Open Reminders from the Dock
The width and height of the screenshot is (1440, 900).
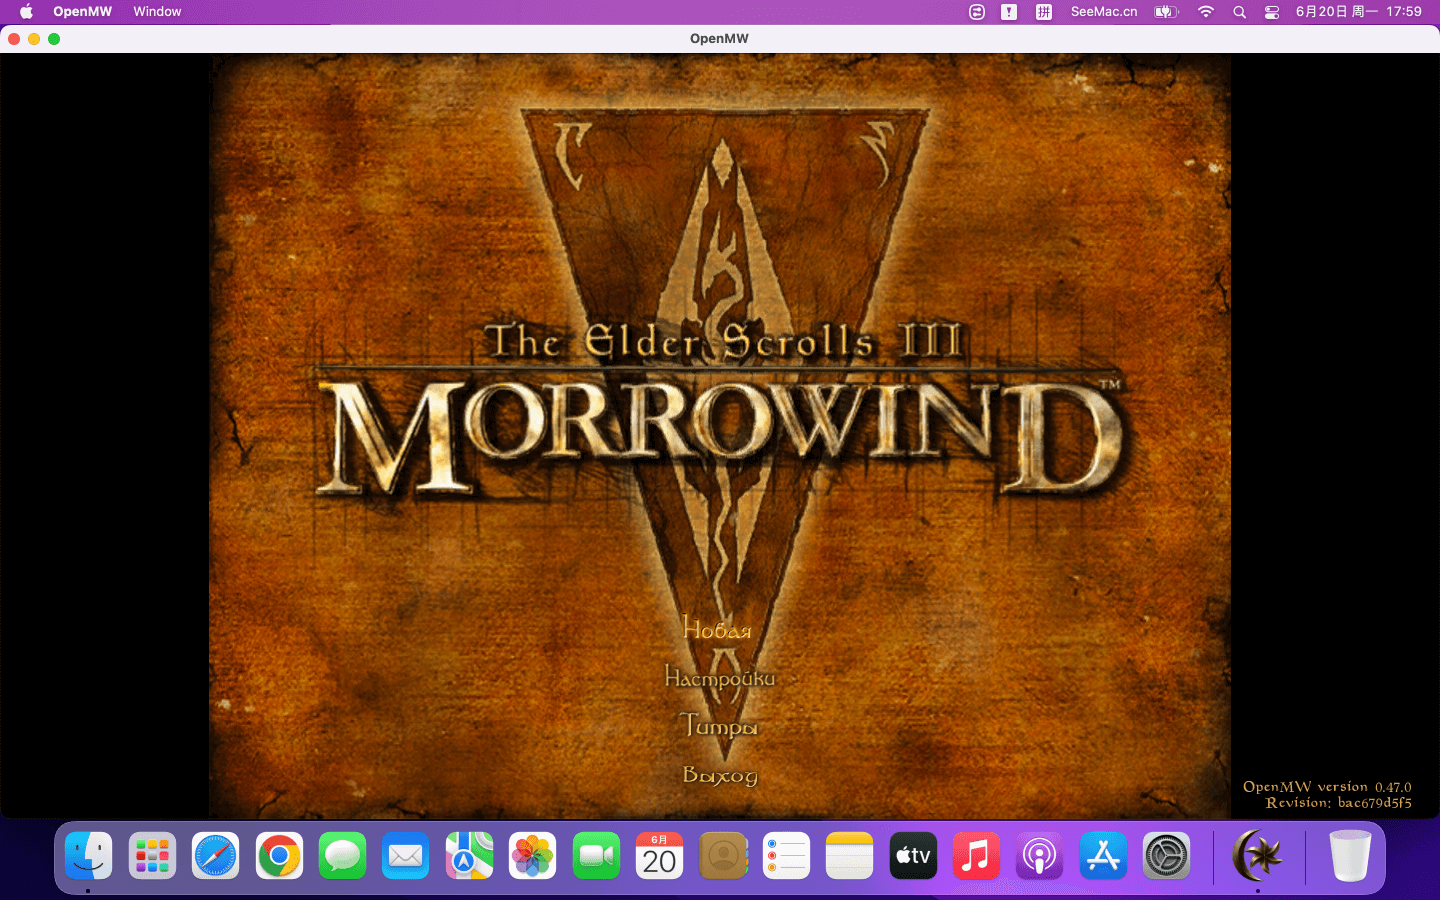pyautogui.click(x=787, y=856)
